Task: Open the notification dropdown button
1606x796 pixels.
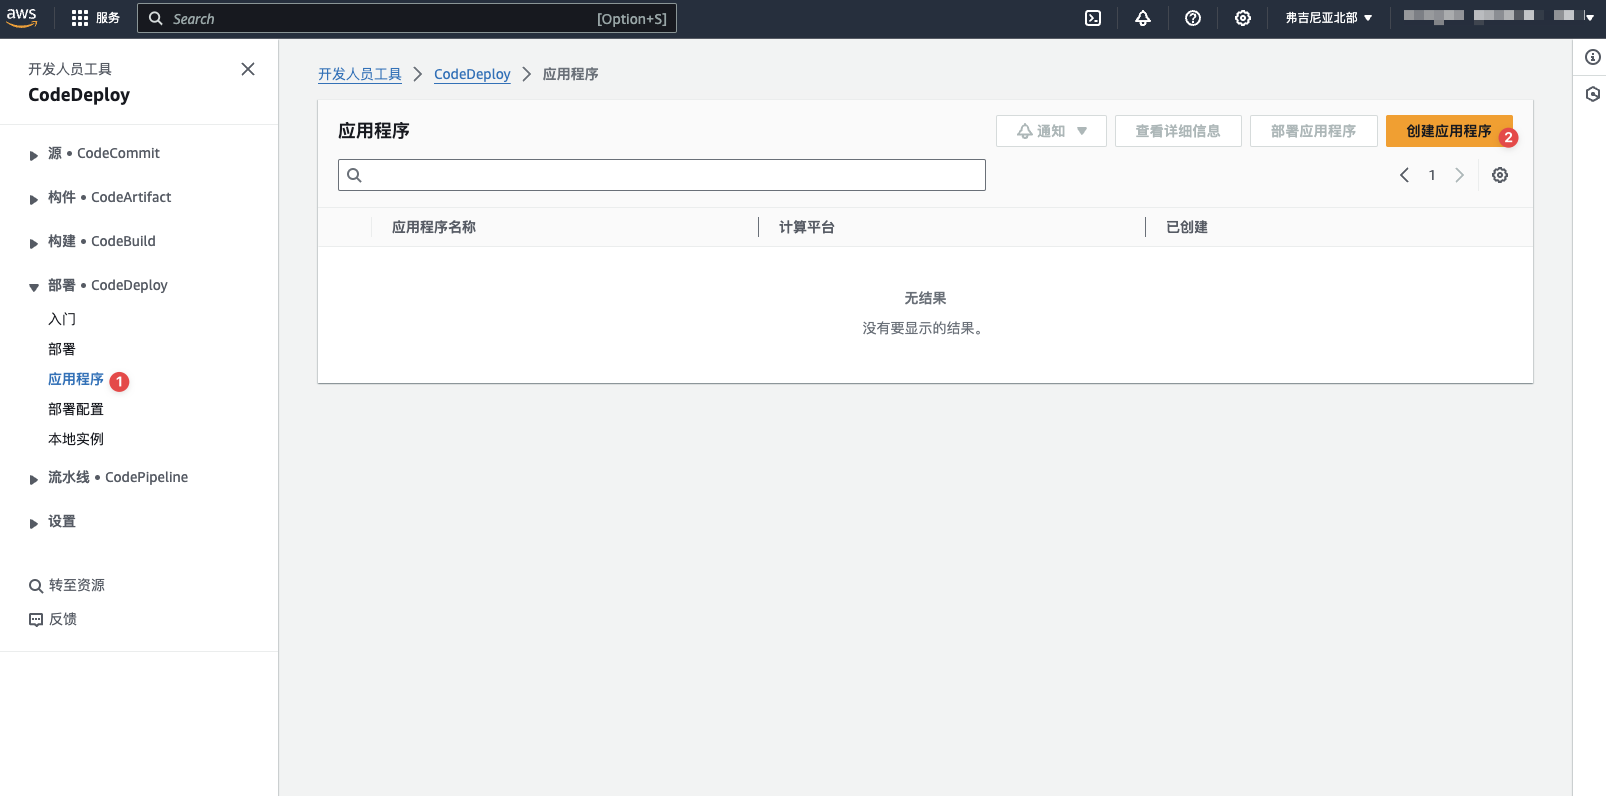Action: [1051, 131]
